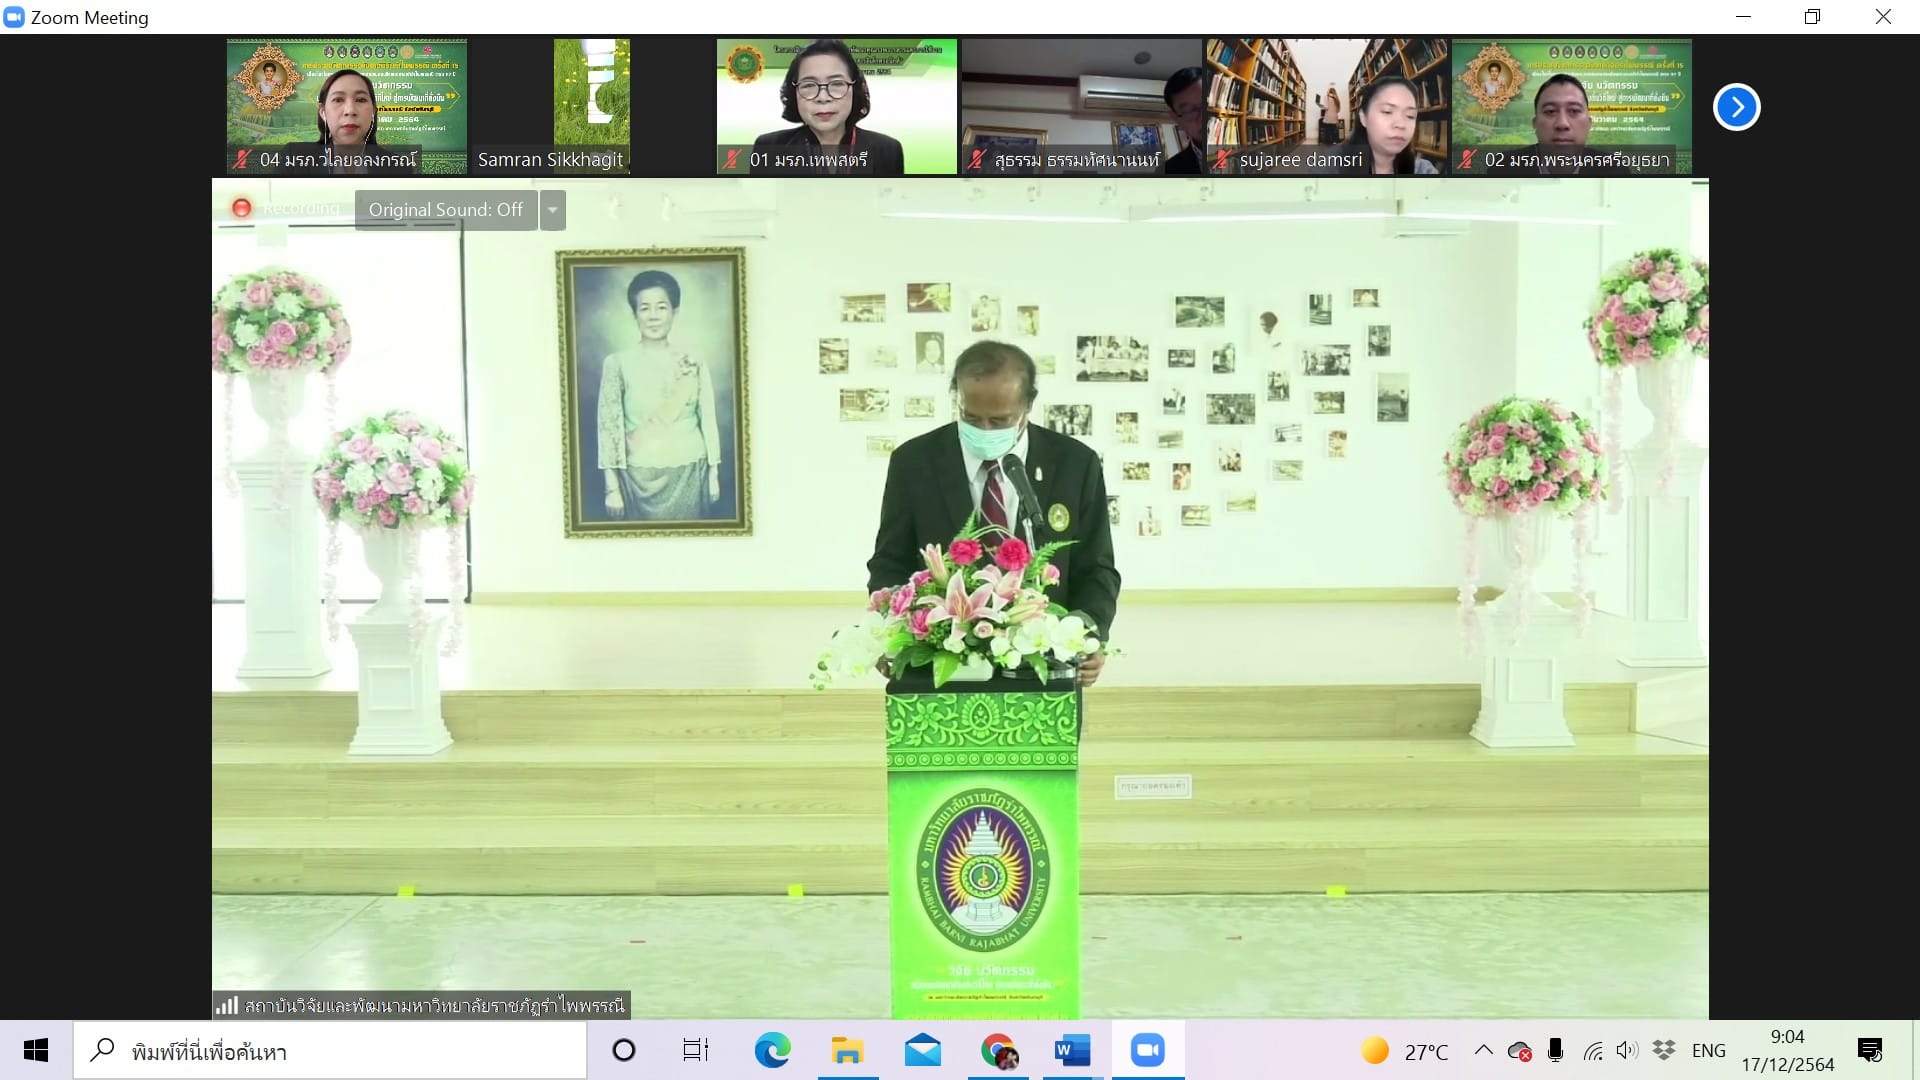
Task: Click the microphone icon in system tray
Action: pyautogui.click(x=1555, y=1050)
